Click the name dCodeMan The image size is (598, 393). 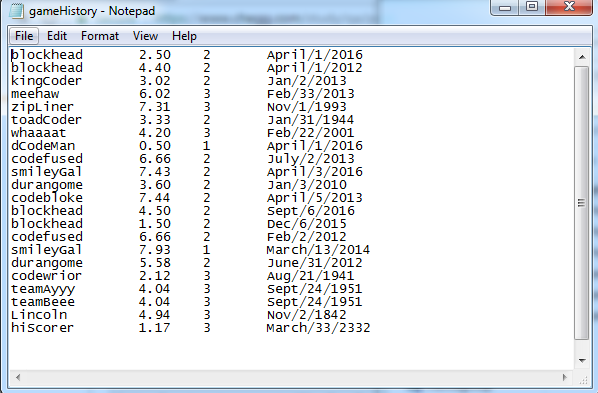pyautogui.click(x=43, y=146)
